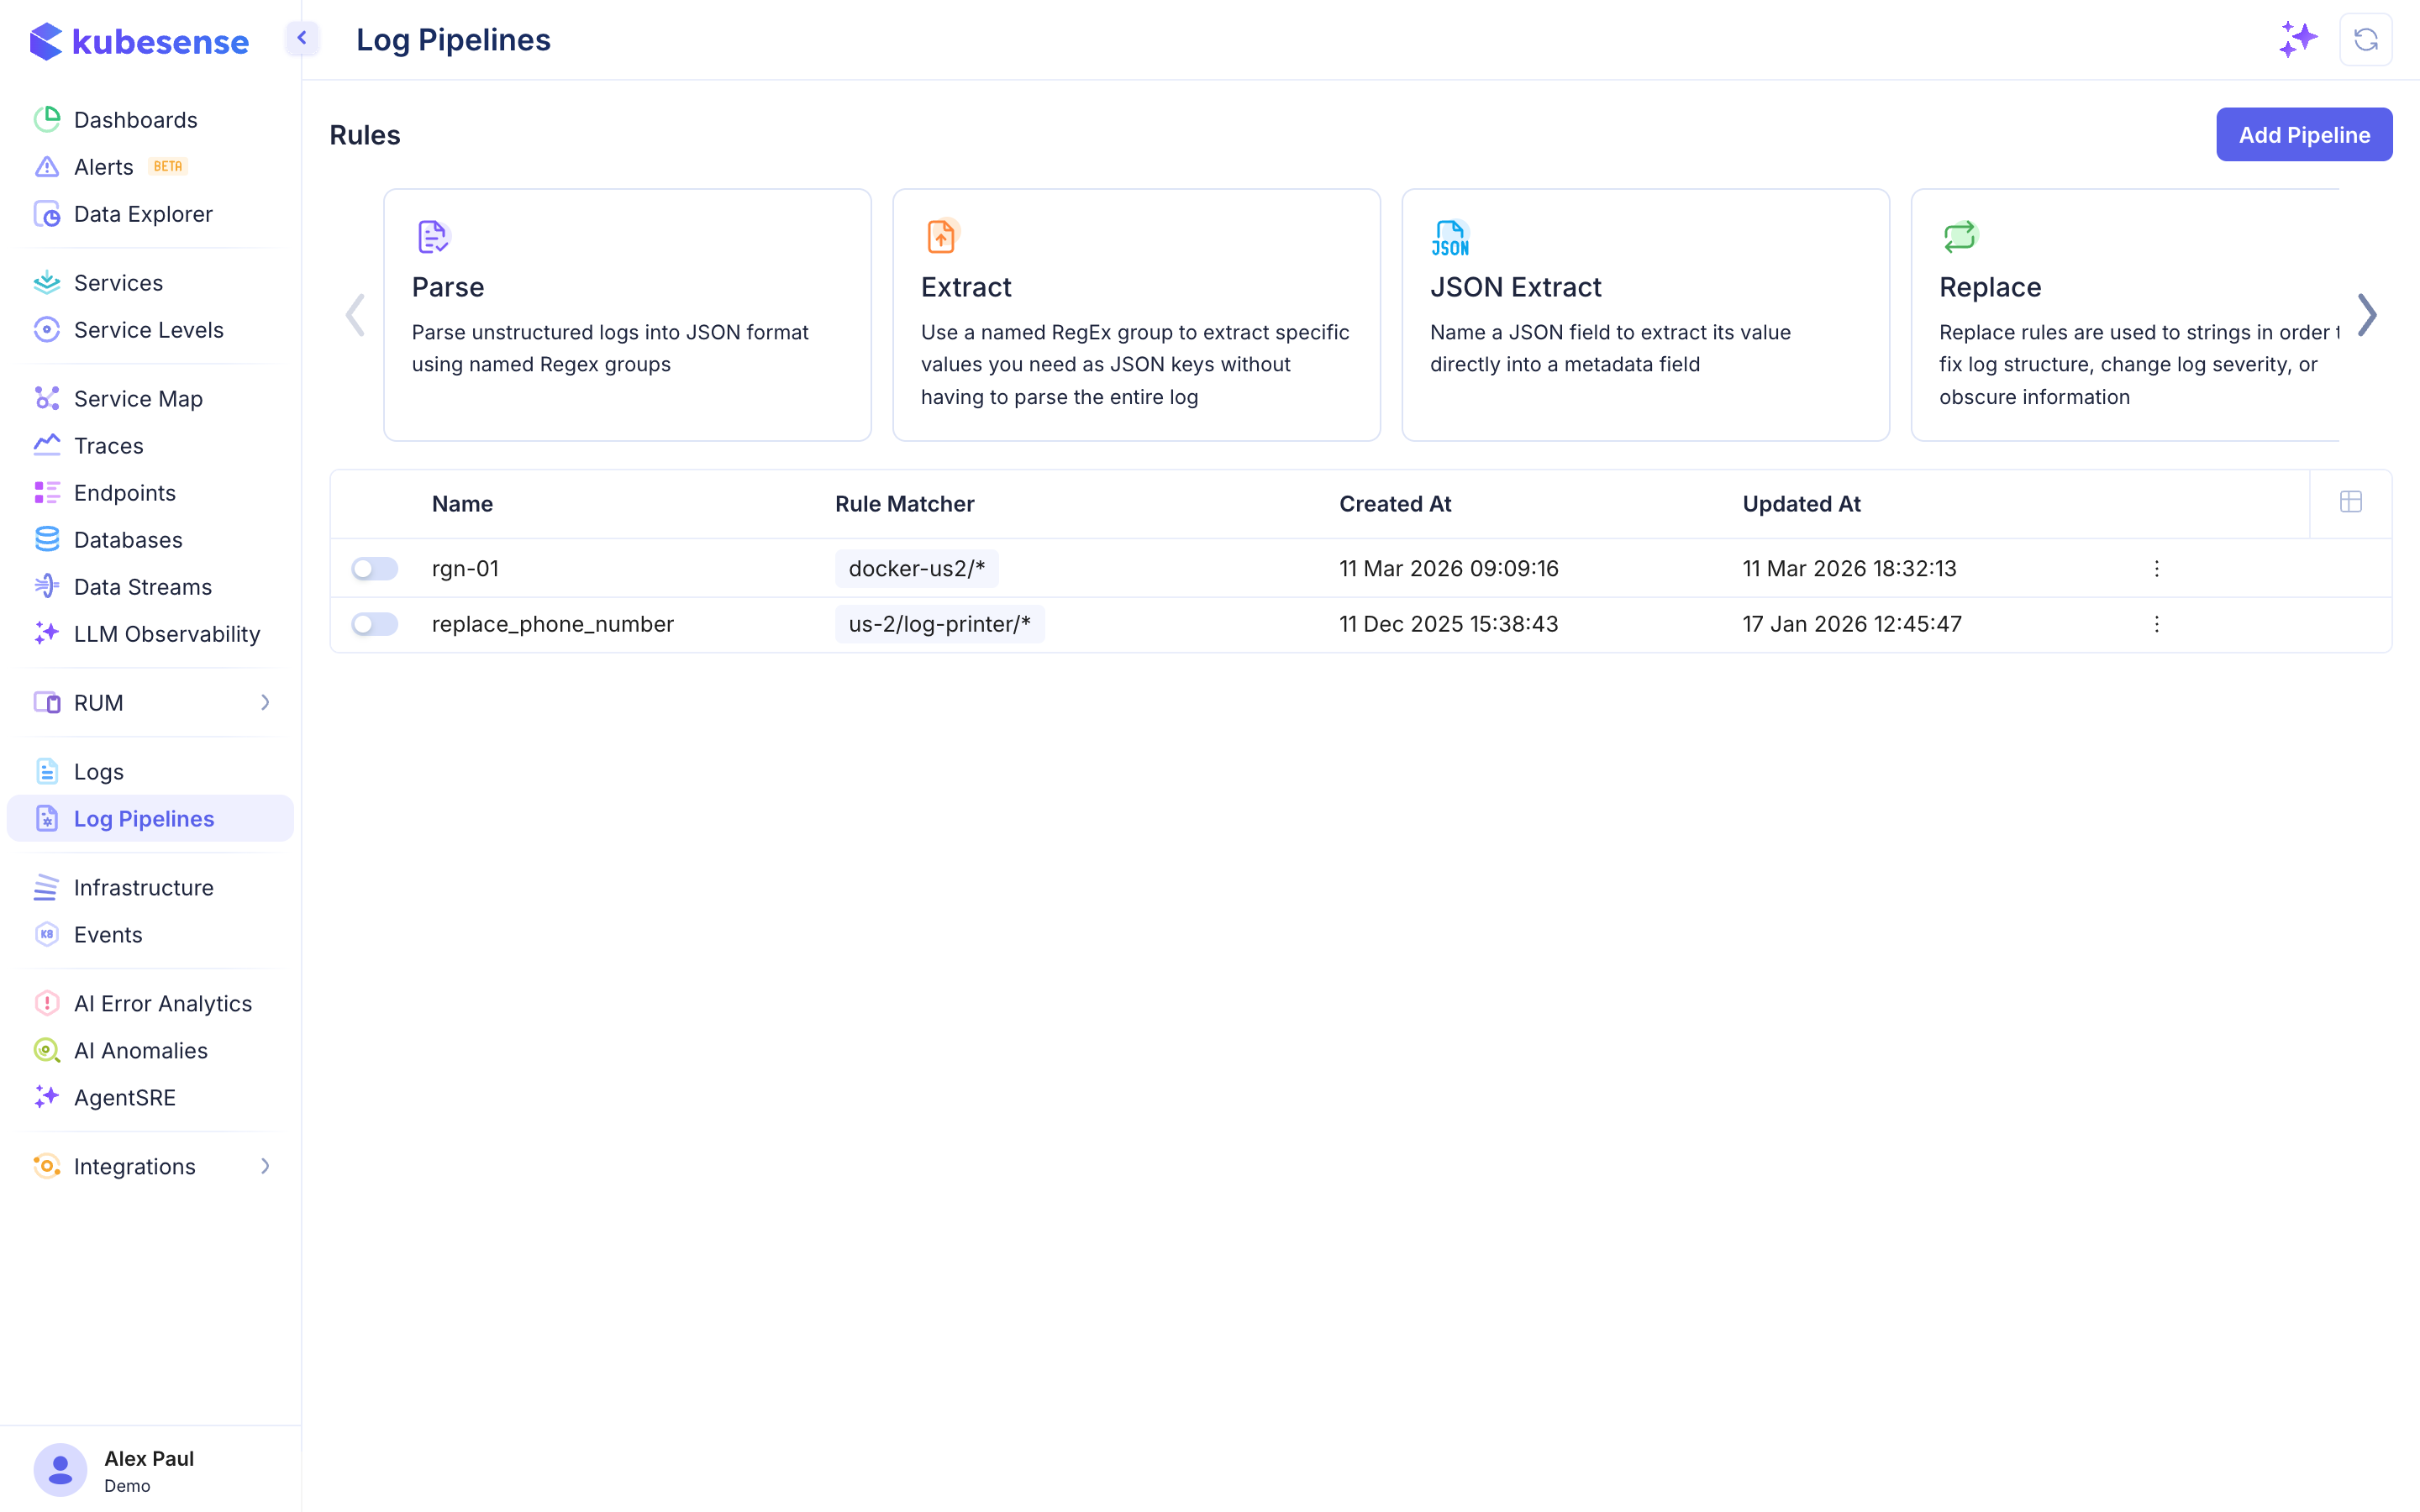This screenshot has height=1512, width=2420.
Task: Click the docker-us2/* rule matcher tag
Action: point(916,569)
